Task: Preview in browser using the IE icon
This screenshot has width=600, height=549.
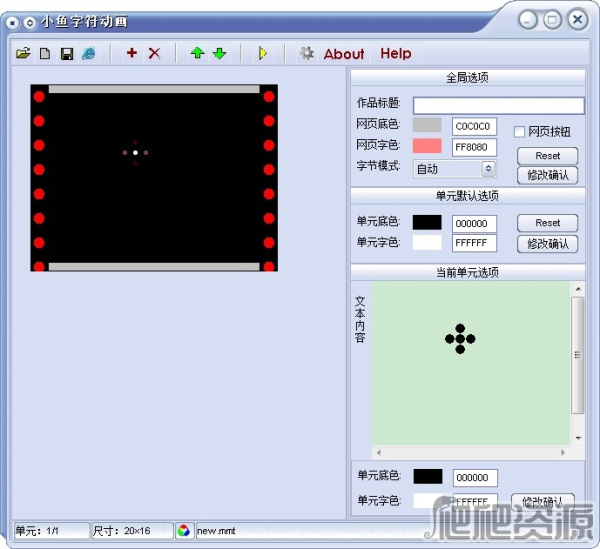Action: pyautogui.click(x=89, y=53)
